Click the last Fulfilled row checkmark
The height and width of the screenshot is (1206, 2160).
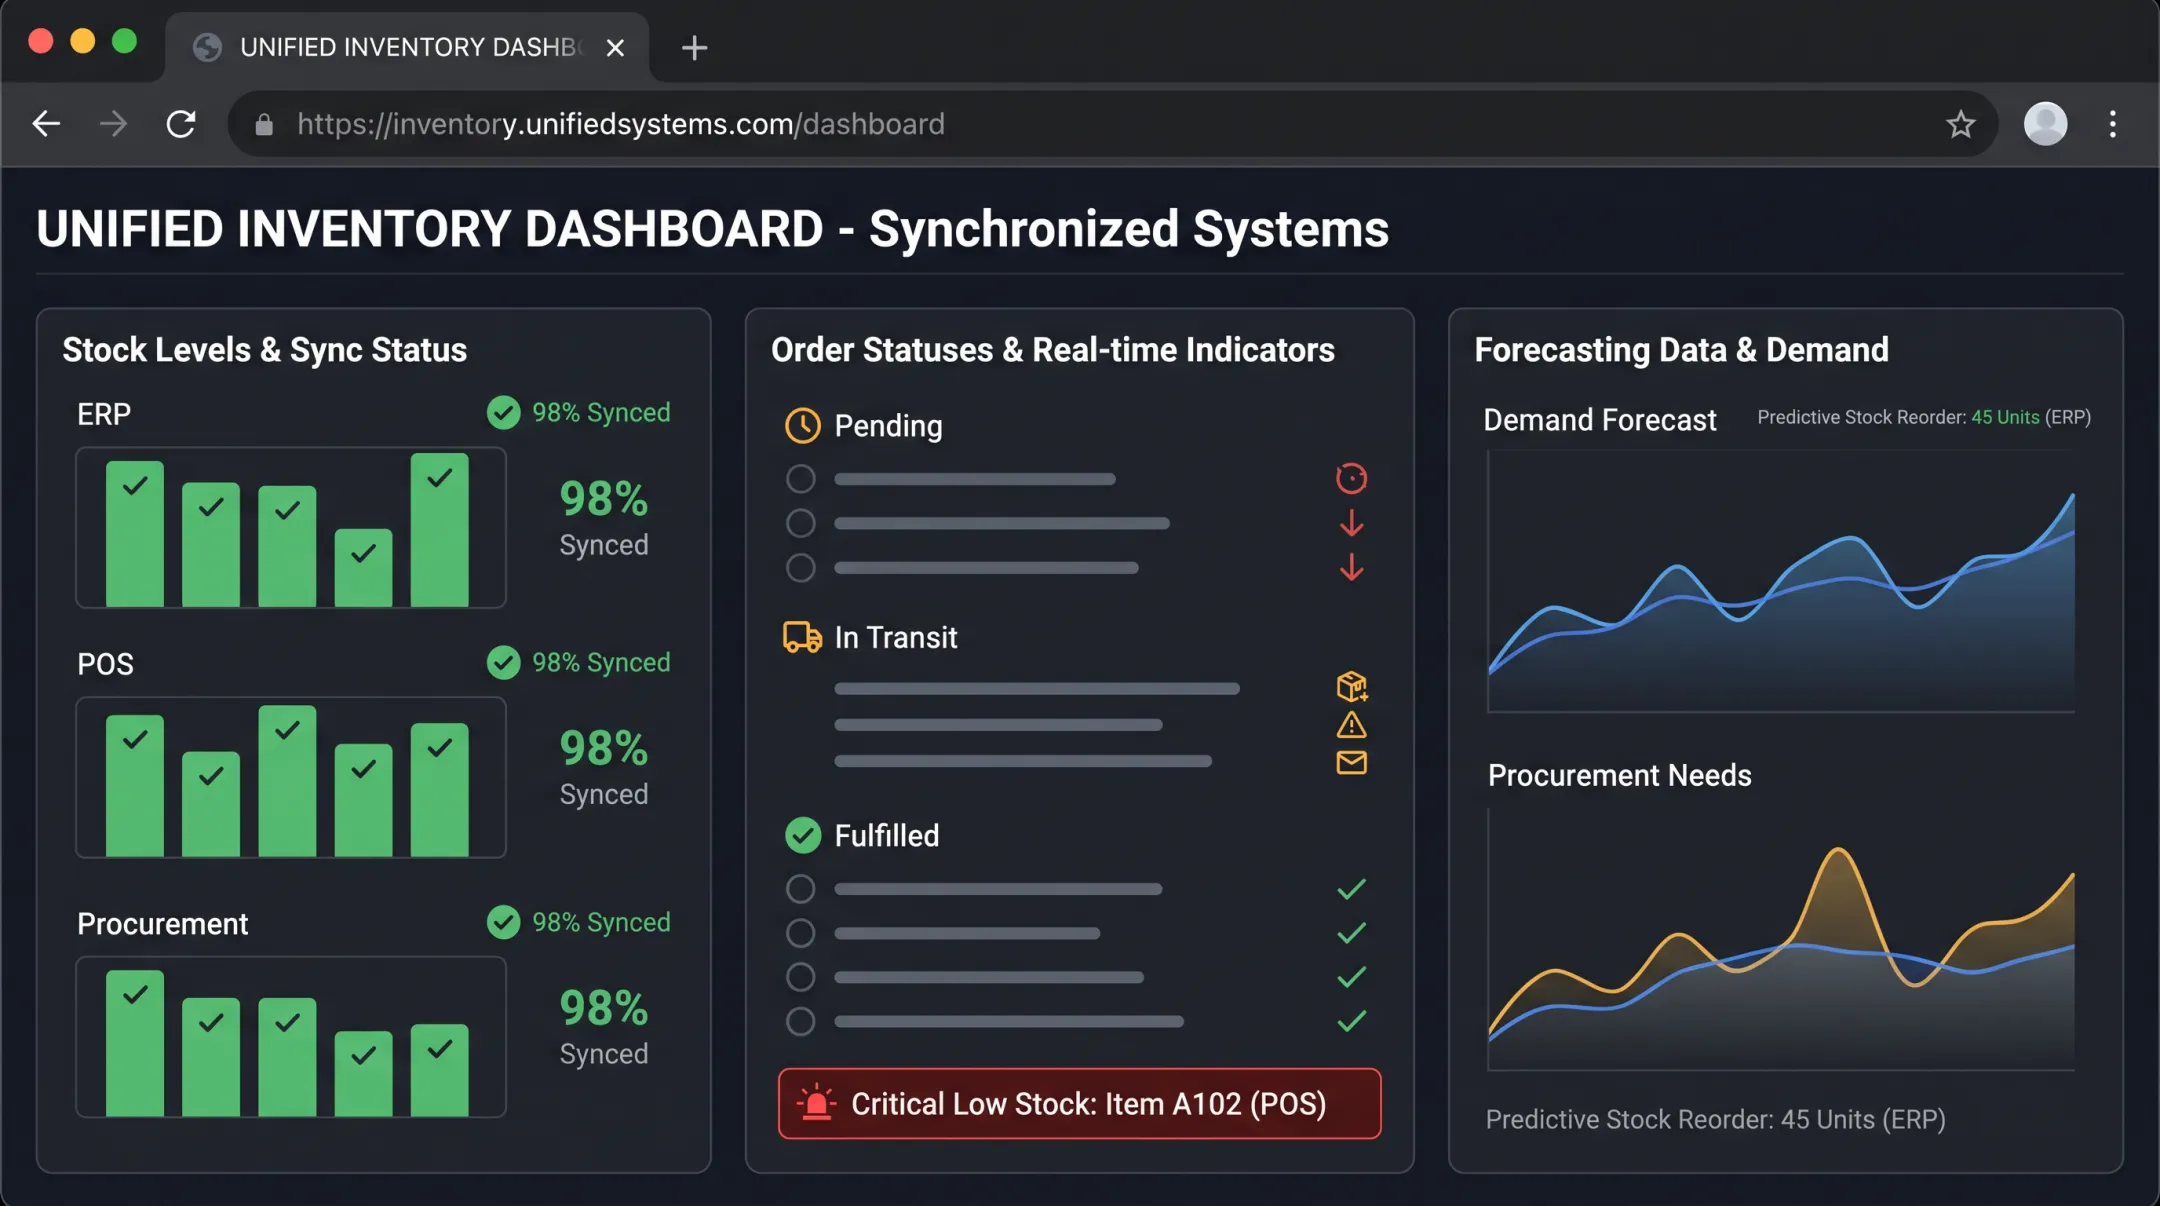[1351, 1021]
